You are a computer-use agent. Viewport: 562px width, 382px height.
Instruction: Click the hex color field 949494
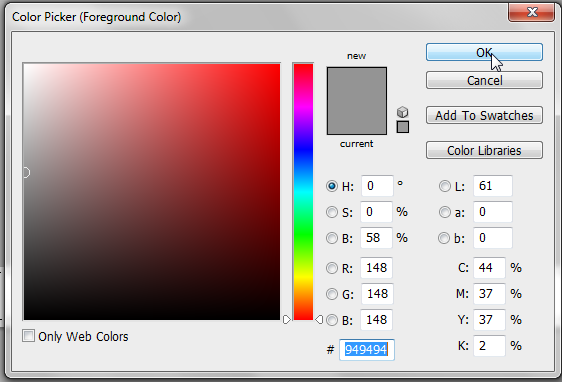coord(367,349)
